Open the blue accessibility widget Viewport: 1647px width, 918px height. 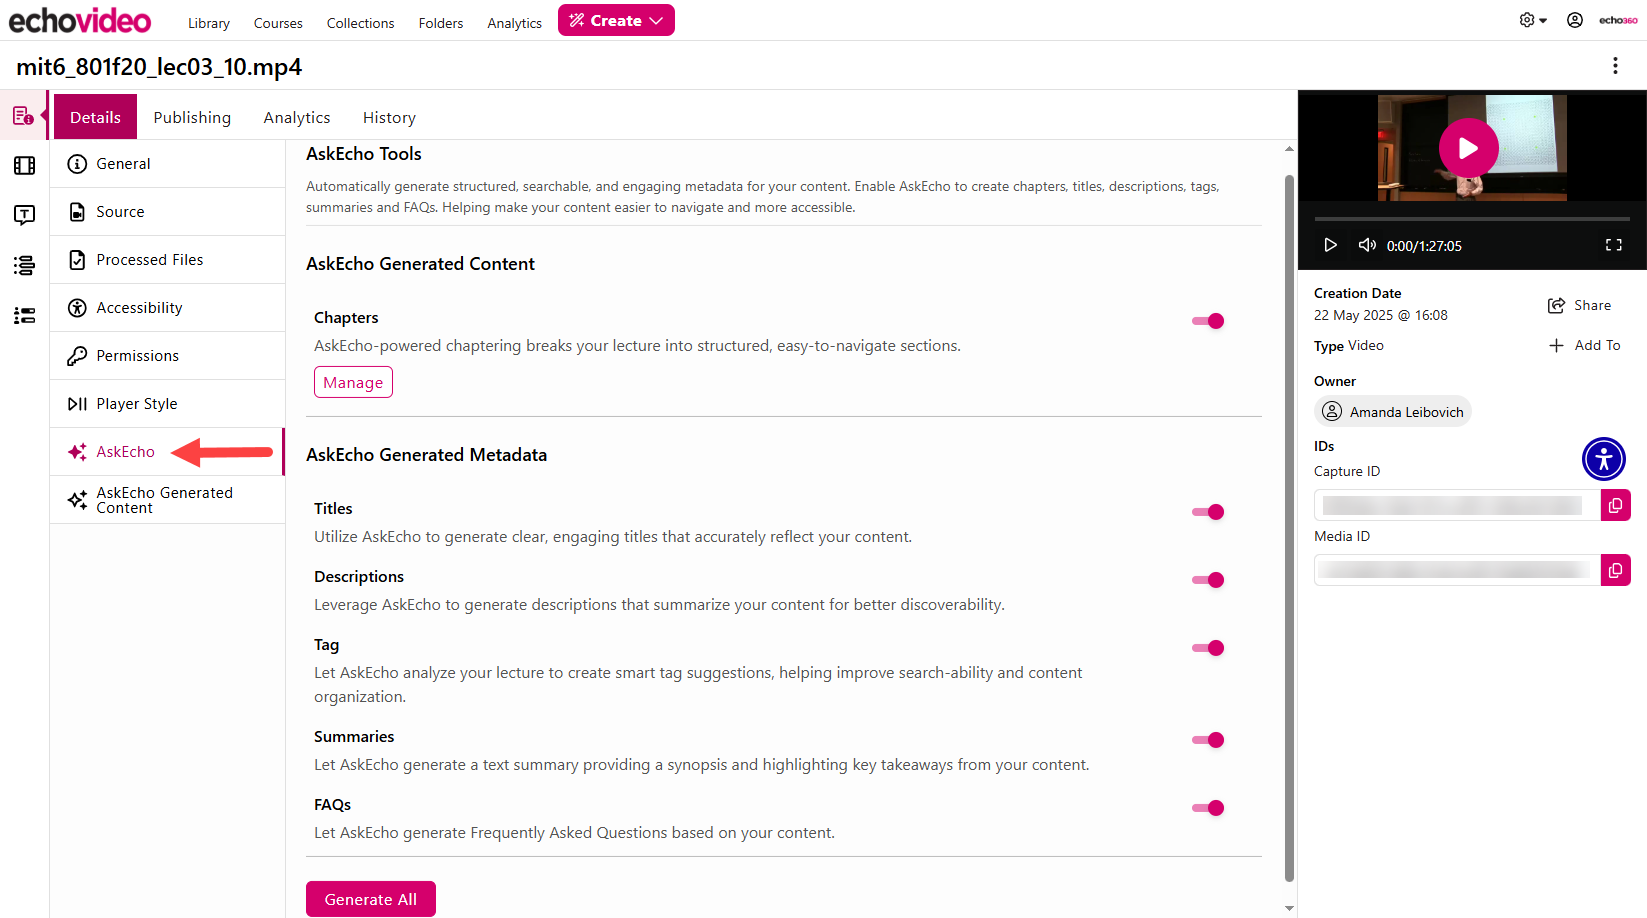point(1604,459)
